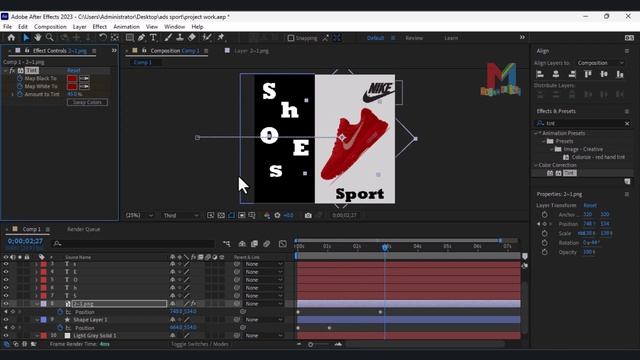Select the Pen tool
This screenshot has height=360, width=640.
(141, 38)
